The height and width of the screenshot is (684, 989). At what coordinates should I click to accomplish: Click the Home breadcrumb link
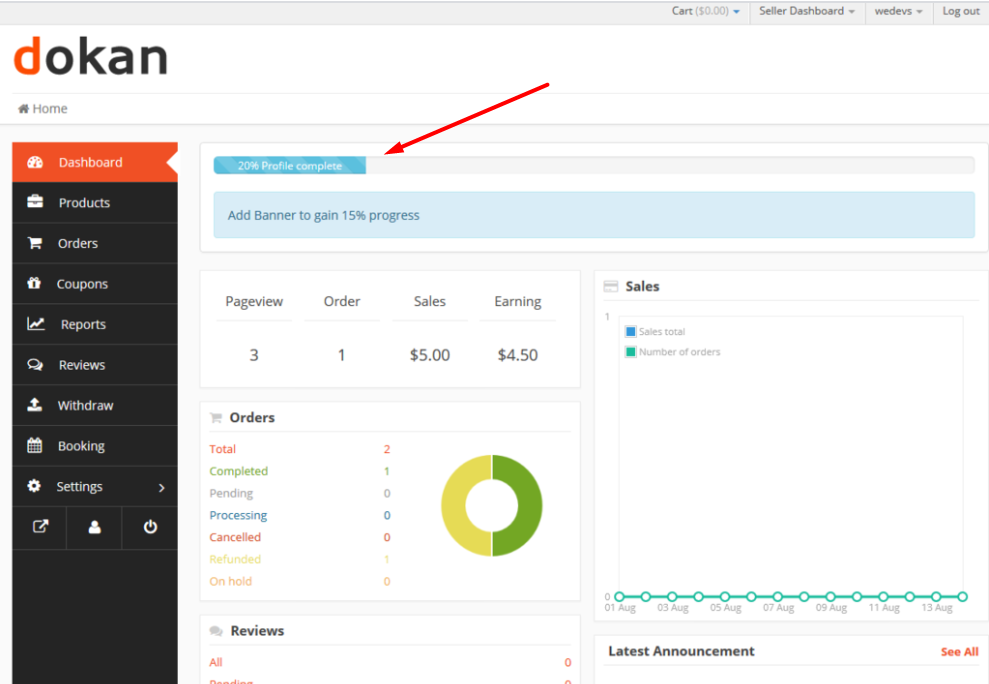tap(50, 109)
